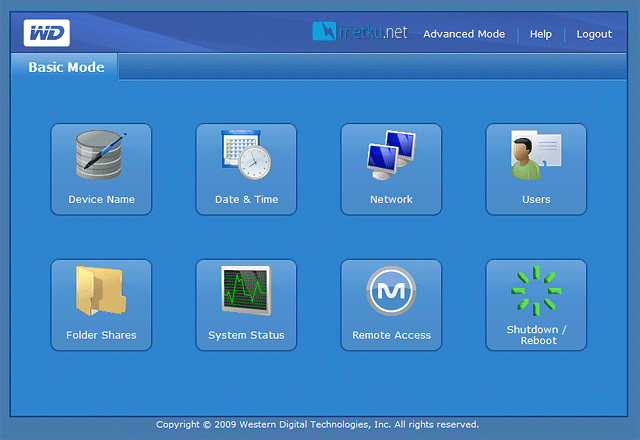Select the Basic Mode tab

click(65, 67)
